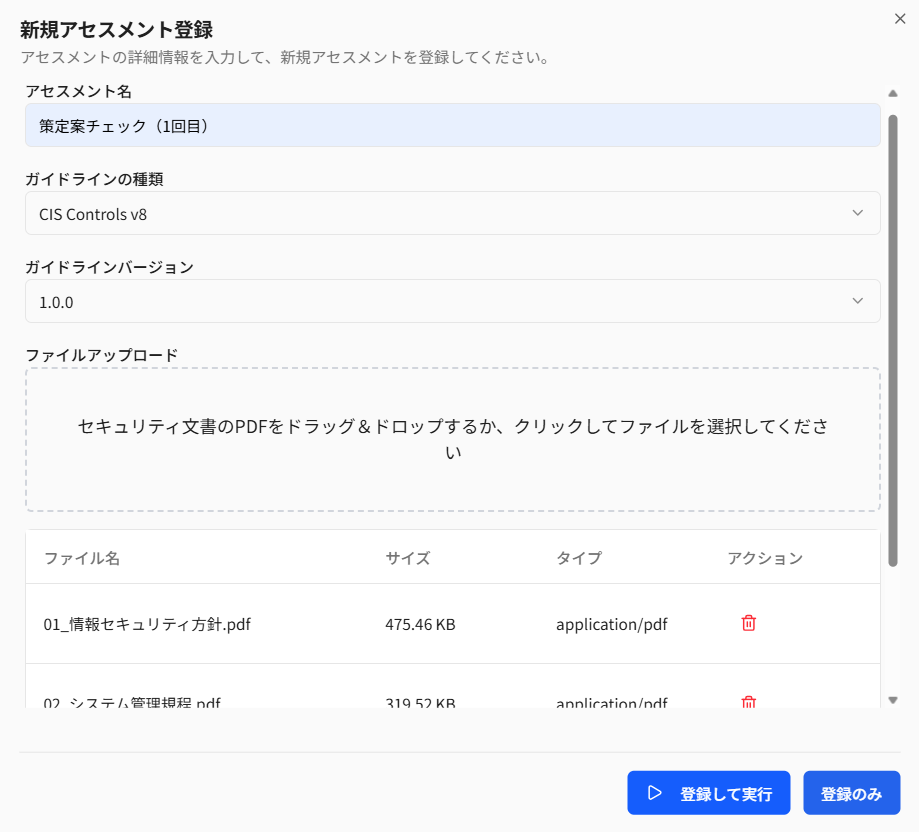Open the ガイドラインの種類 dropdown
This screenshot has width=919, height=832.
452,213
